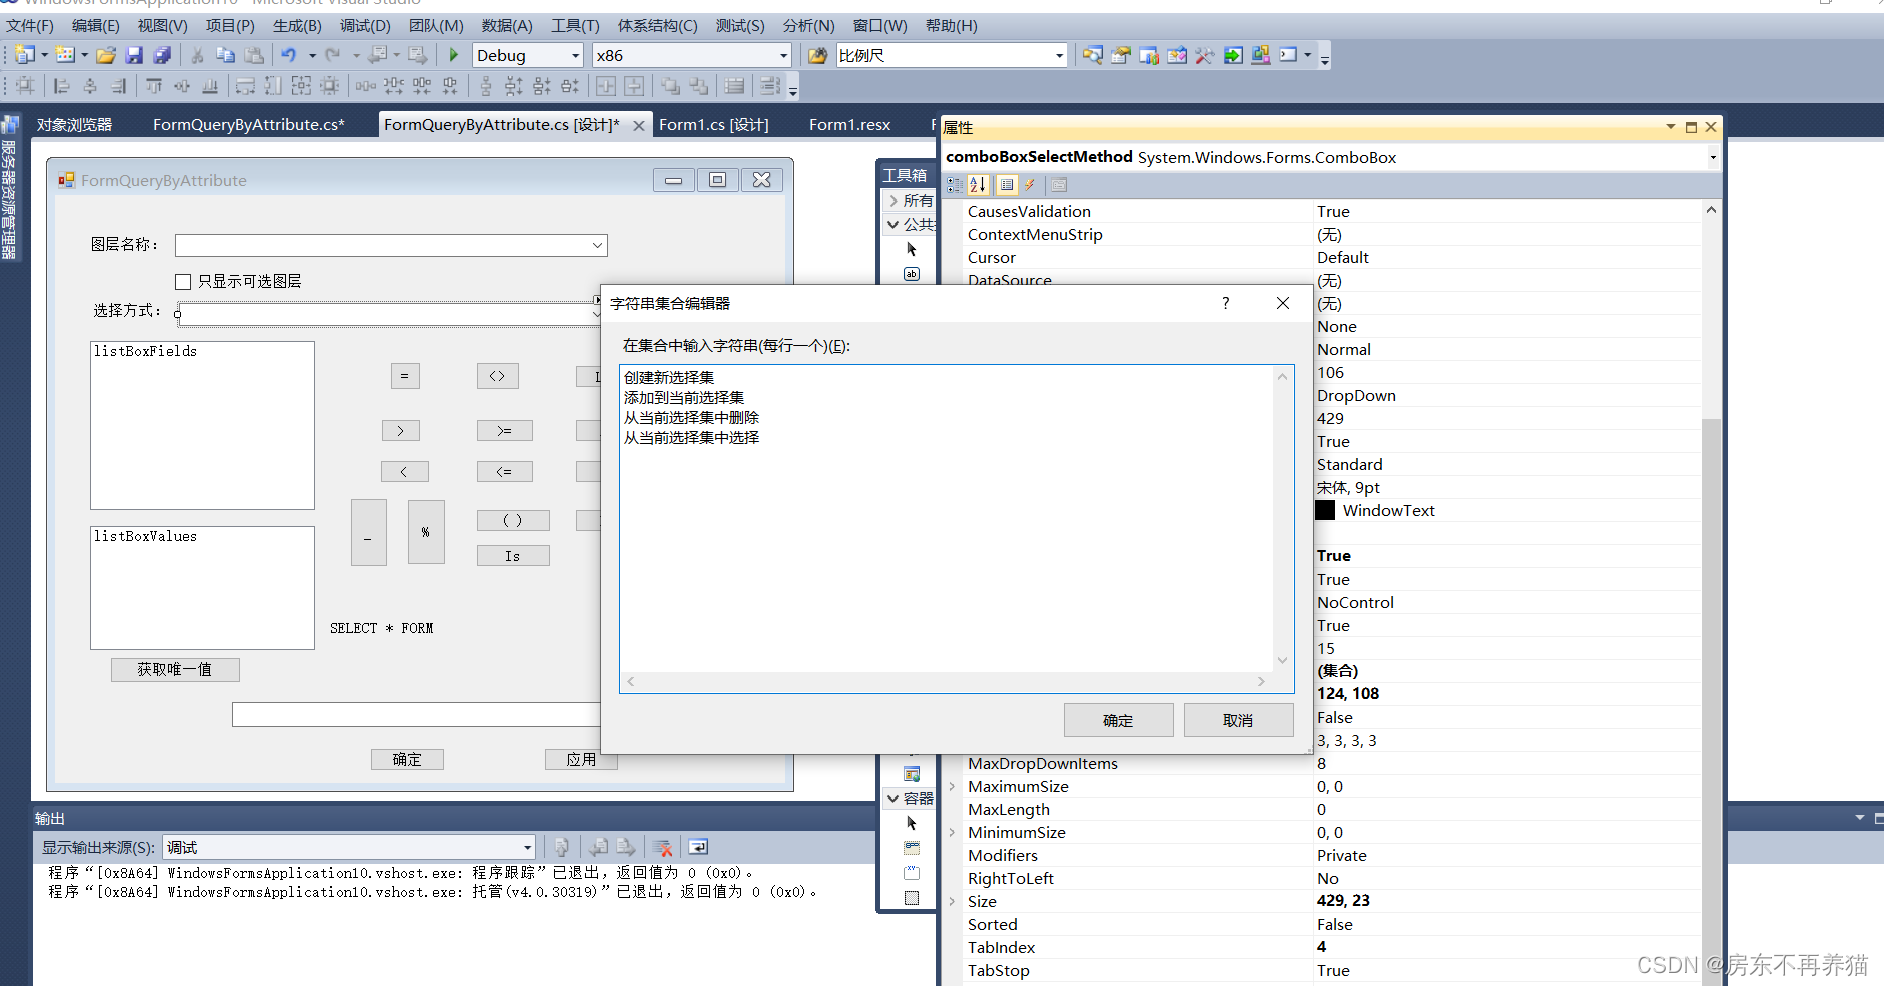Expand the Size property row
The image size is (1884, 986).
coord(952,901)
